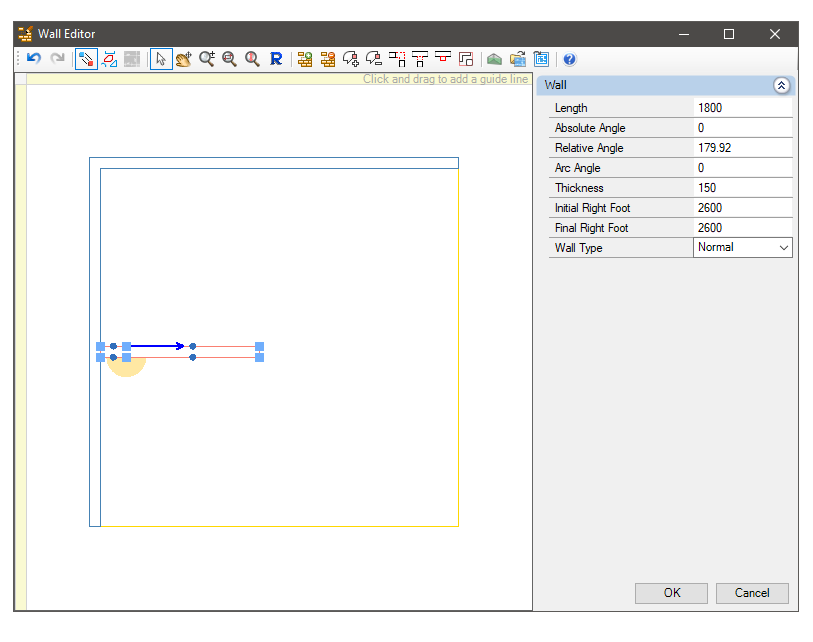The width and height of the screenshot is (813, 642).
Task: Click the Wall Type property label
Action: click(579, 248)
